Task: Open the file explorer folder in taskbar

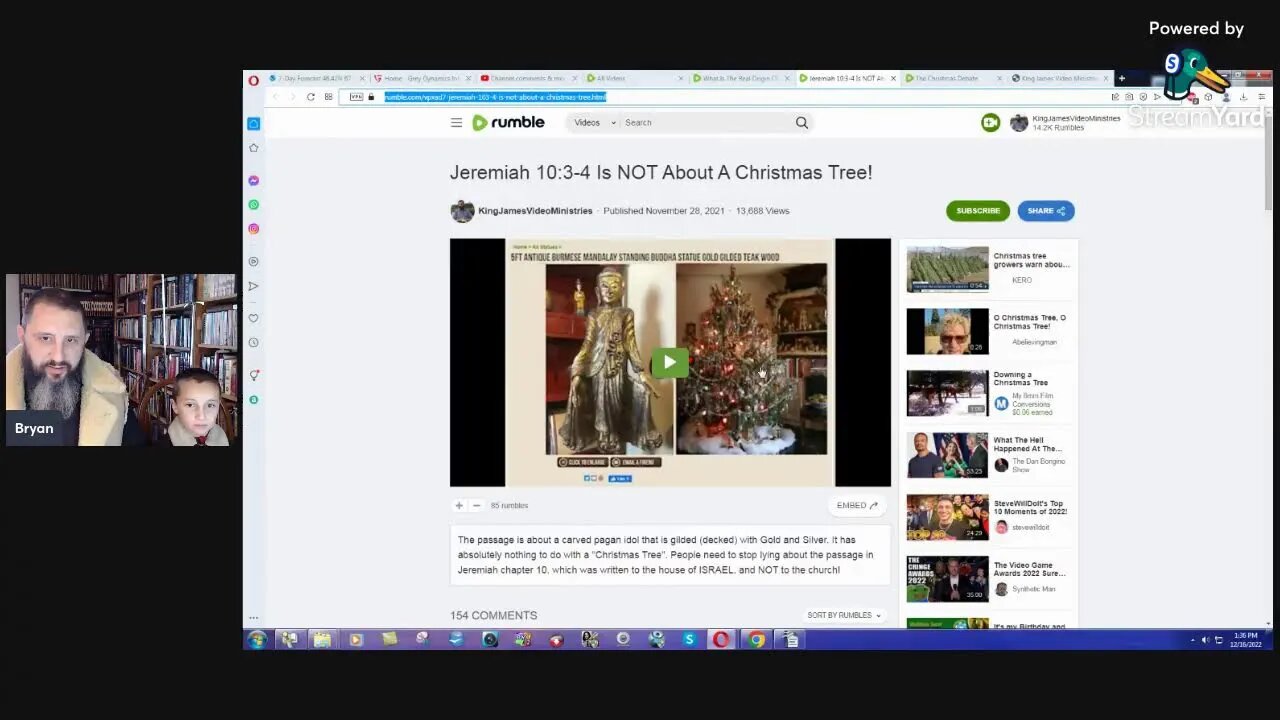Action: pos(322,640)
